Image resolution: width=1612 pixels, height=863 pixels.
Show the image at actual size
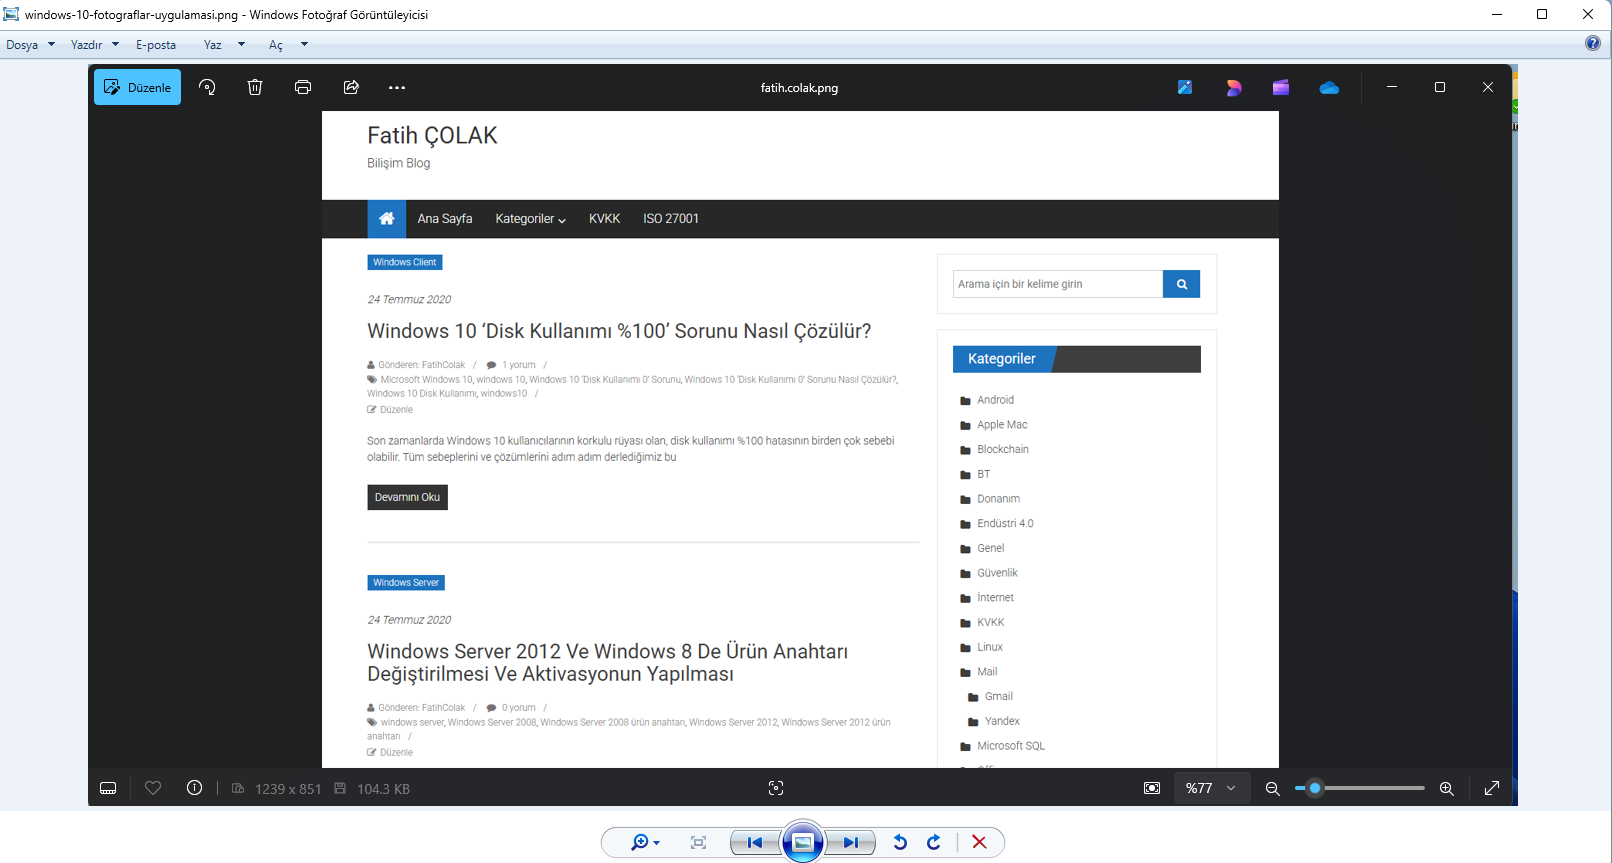[x=698, y=843]
